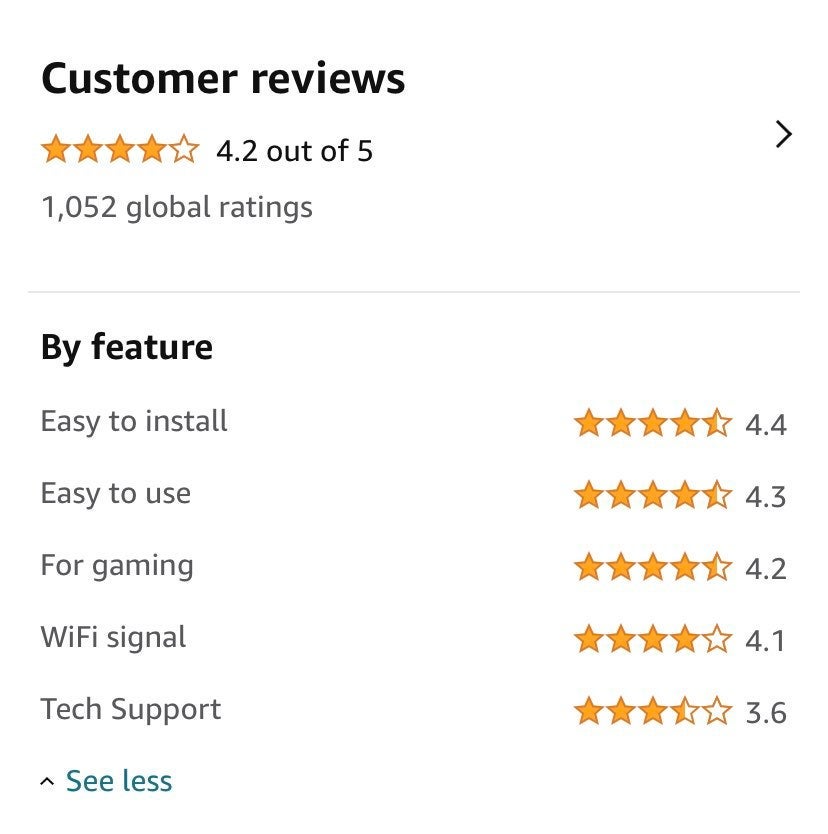
Task: Select the For gaming feature label
Action: (x=117, y=566)
